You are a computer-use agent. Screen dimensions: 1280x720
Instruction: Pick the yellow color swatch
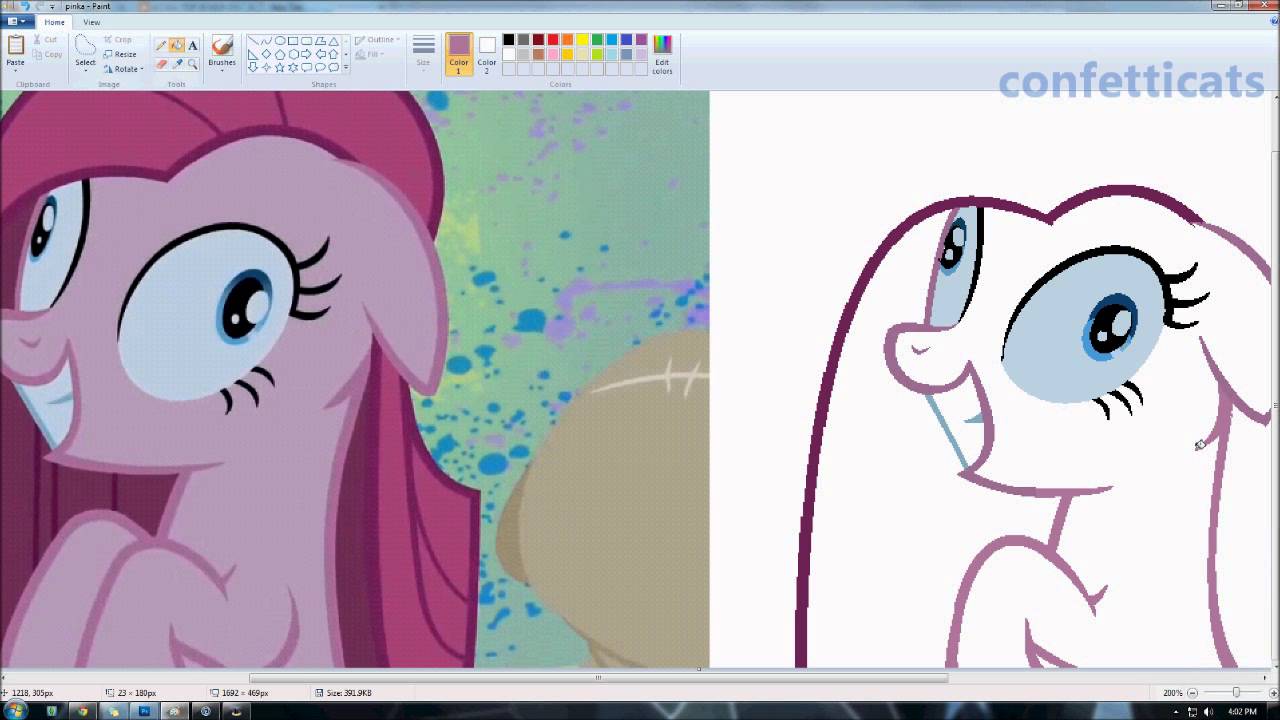pos(582,39)
